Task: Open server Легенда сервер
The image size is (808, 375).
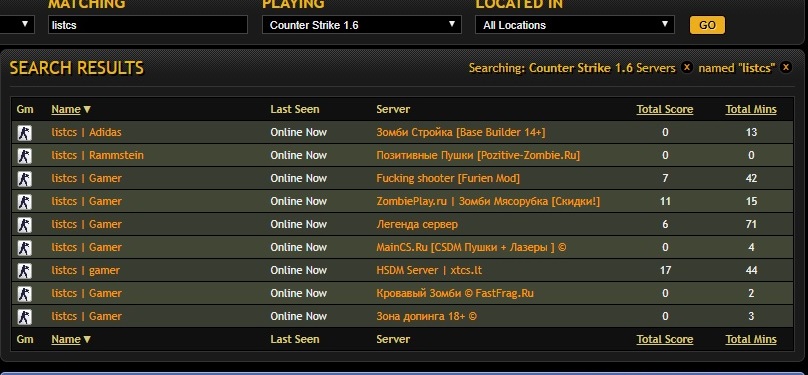Action: coord(417,225)
